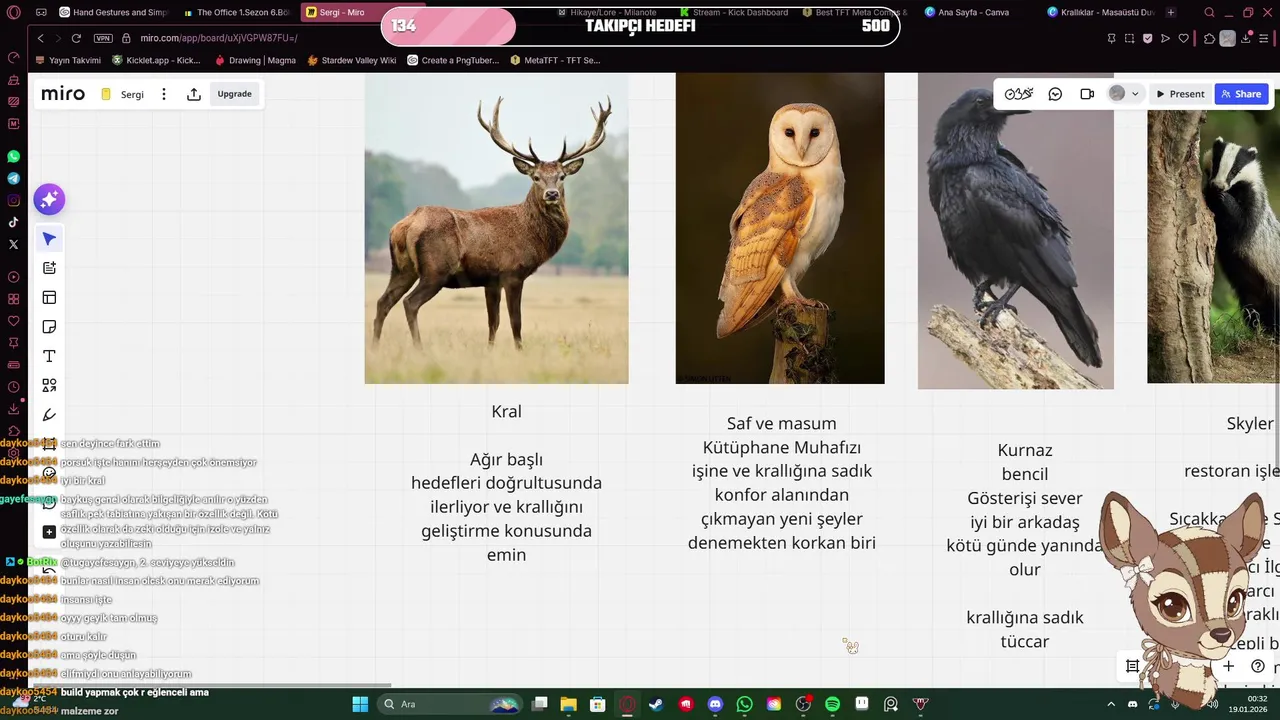
Task: Open Spotify from the taskbar
Action: pyautogui.click(x=832, y=704)
